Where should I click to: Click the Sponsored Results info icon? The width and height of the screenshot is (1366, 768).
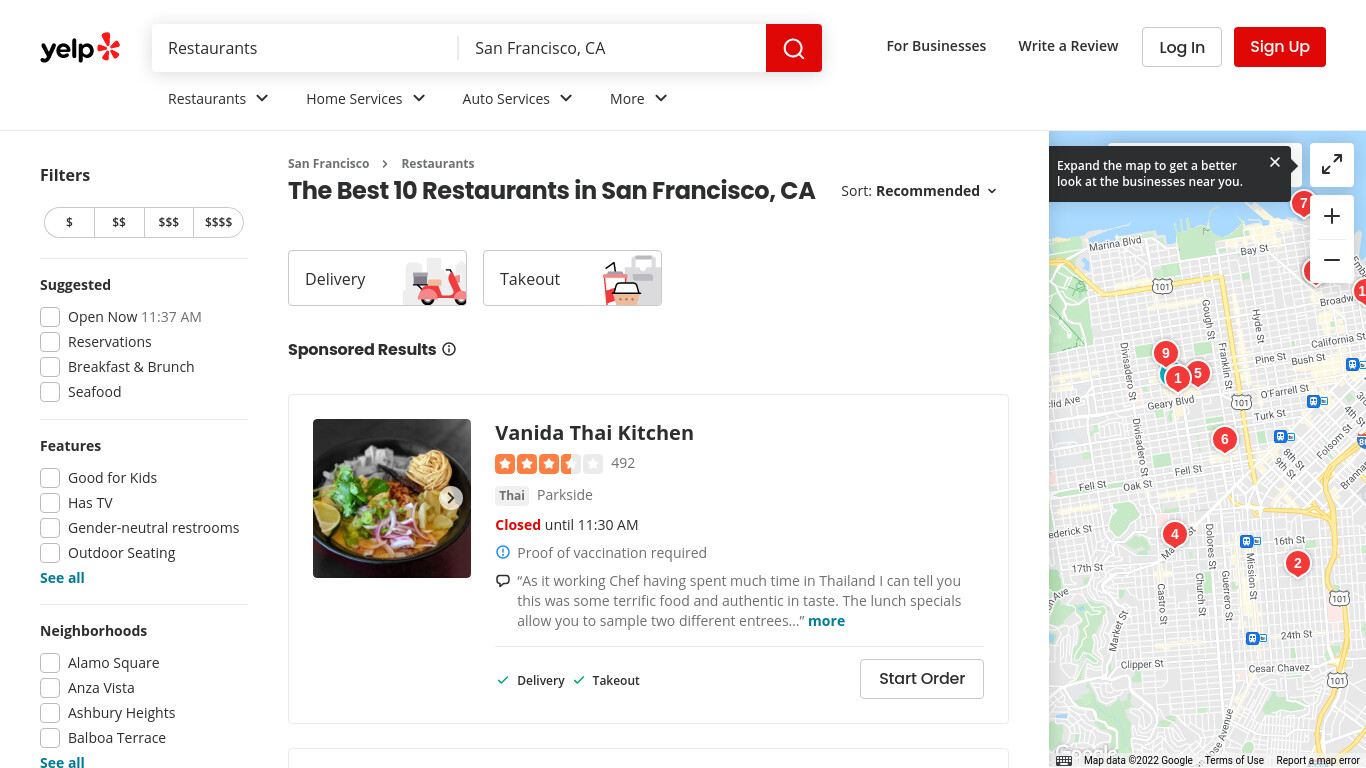coord(449,349)
